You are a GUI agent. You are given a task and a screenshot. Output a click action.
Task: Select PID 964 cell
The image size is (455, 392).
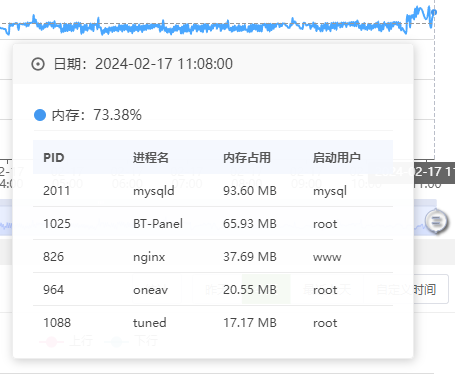coord(53,289)
